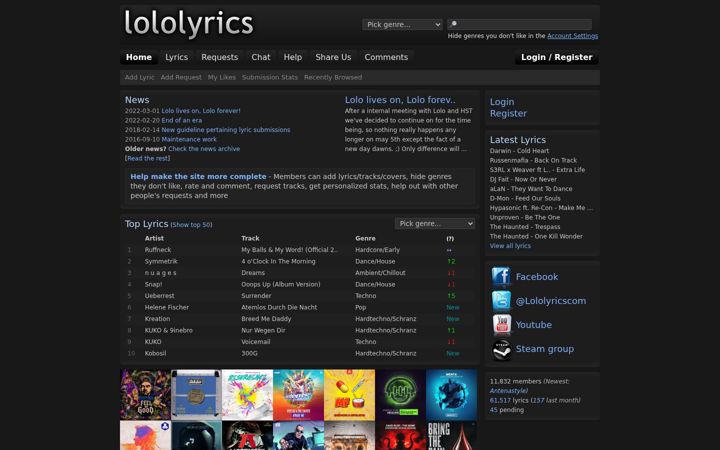The image size is (720, 450).
Task: Click the Show top 50 link
Action: pyautogui.click(x=191, y=225)
